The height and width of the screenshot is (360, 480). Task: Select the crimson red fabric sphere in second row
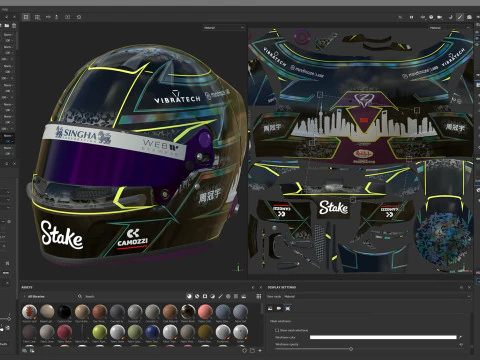coord(64,332)
